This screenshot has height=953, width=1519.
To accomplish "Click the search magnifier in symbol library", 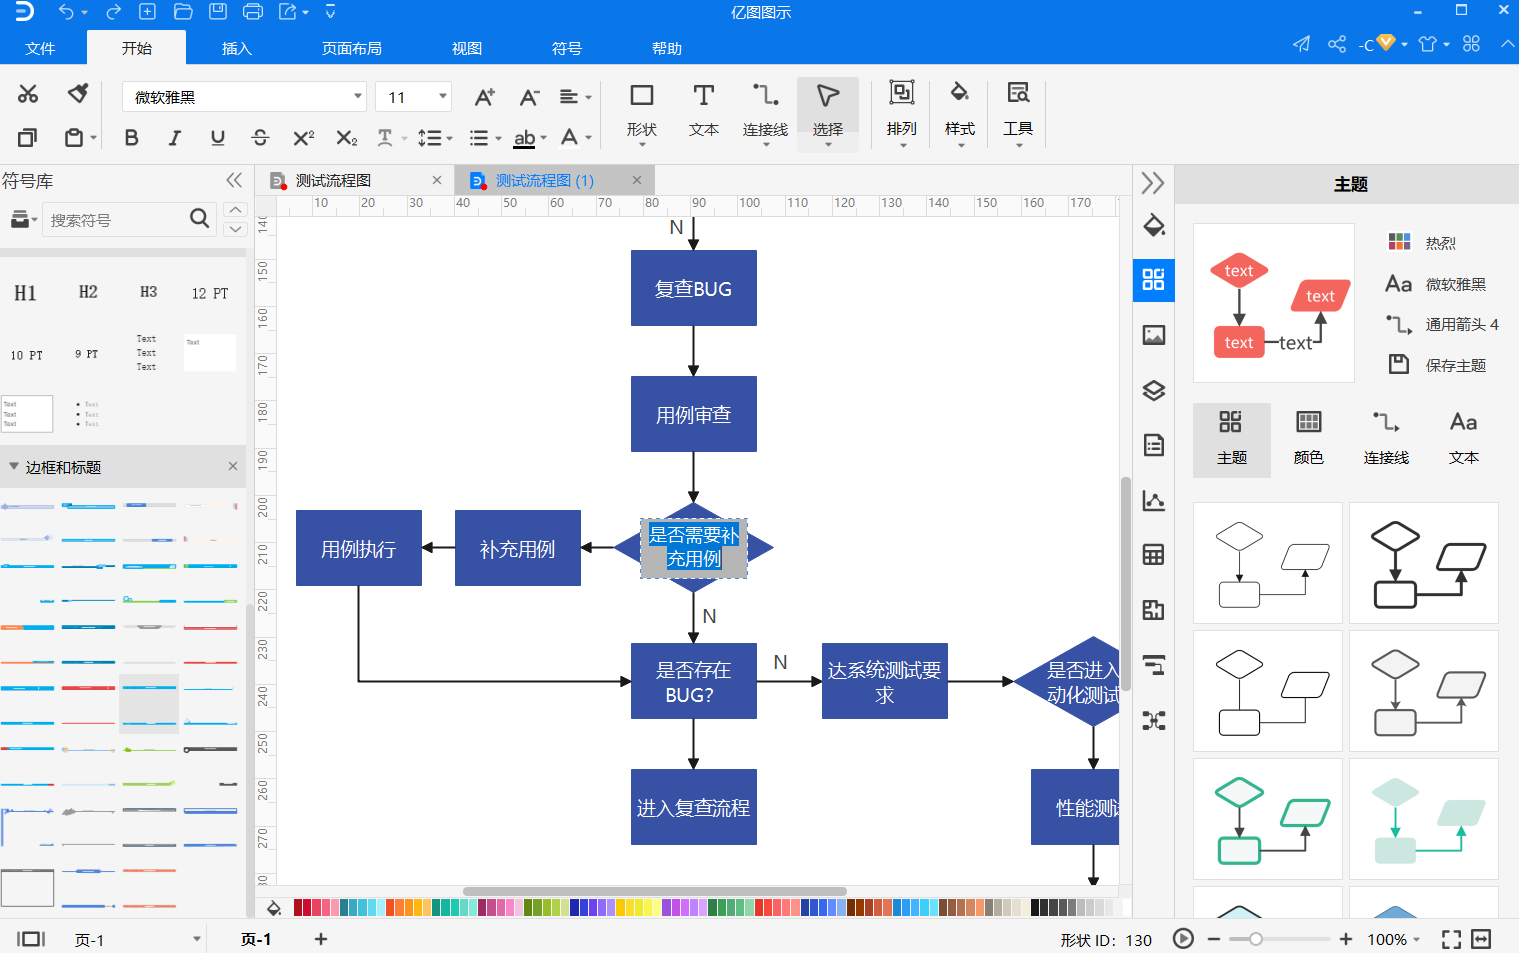I will click(200, 218).
